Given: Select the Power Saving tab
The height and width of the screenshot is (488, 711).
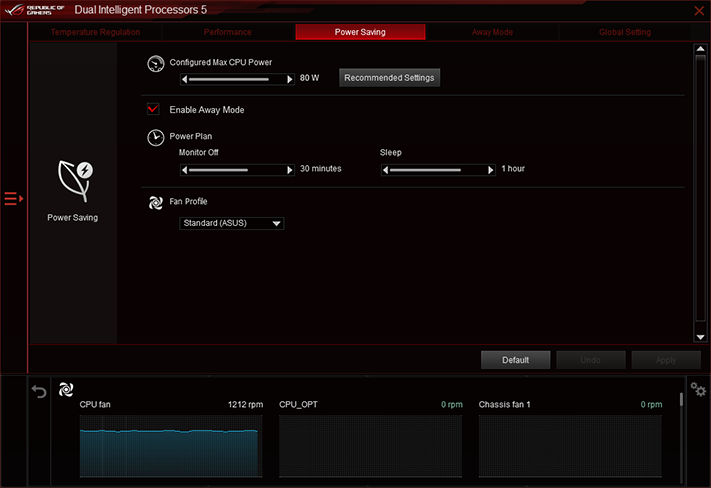Looking at the screenshot, I should coord(360,32).
